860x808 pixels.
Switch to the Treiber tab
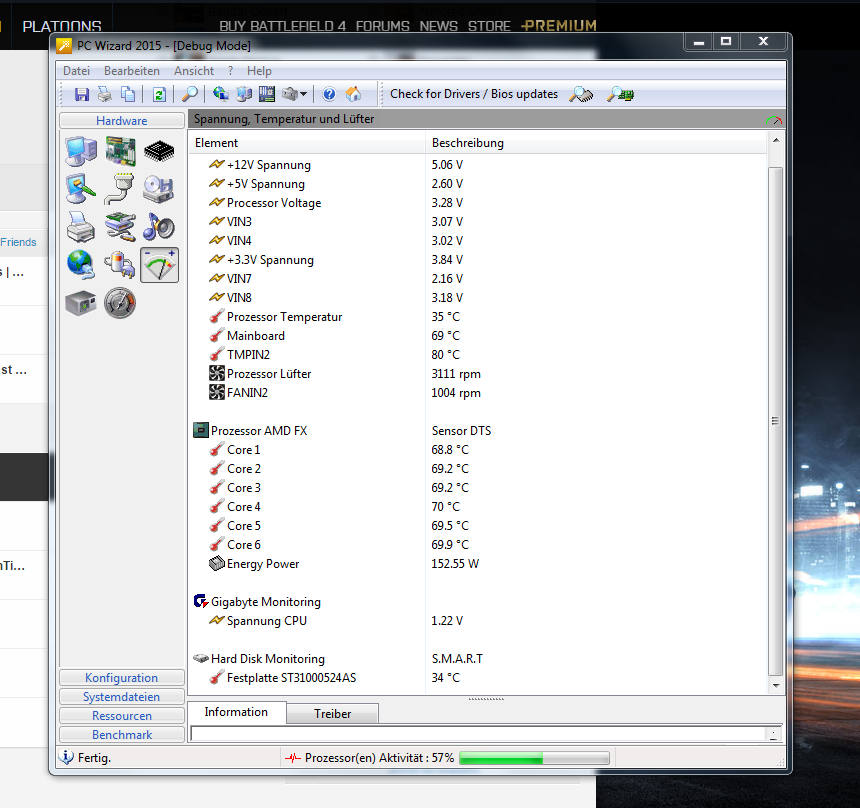pyautogui.click(x=332, y=714)
